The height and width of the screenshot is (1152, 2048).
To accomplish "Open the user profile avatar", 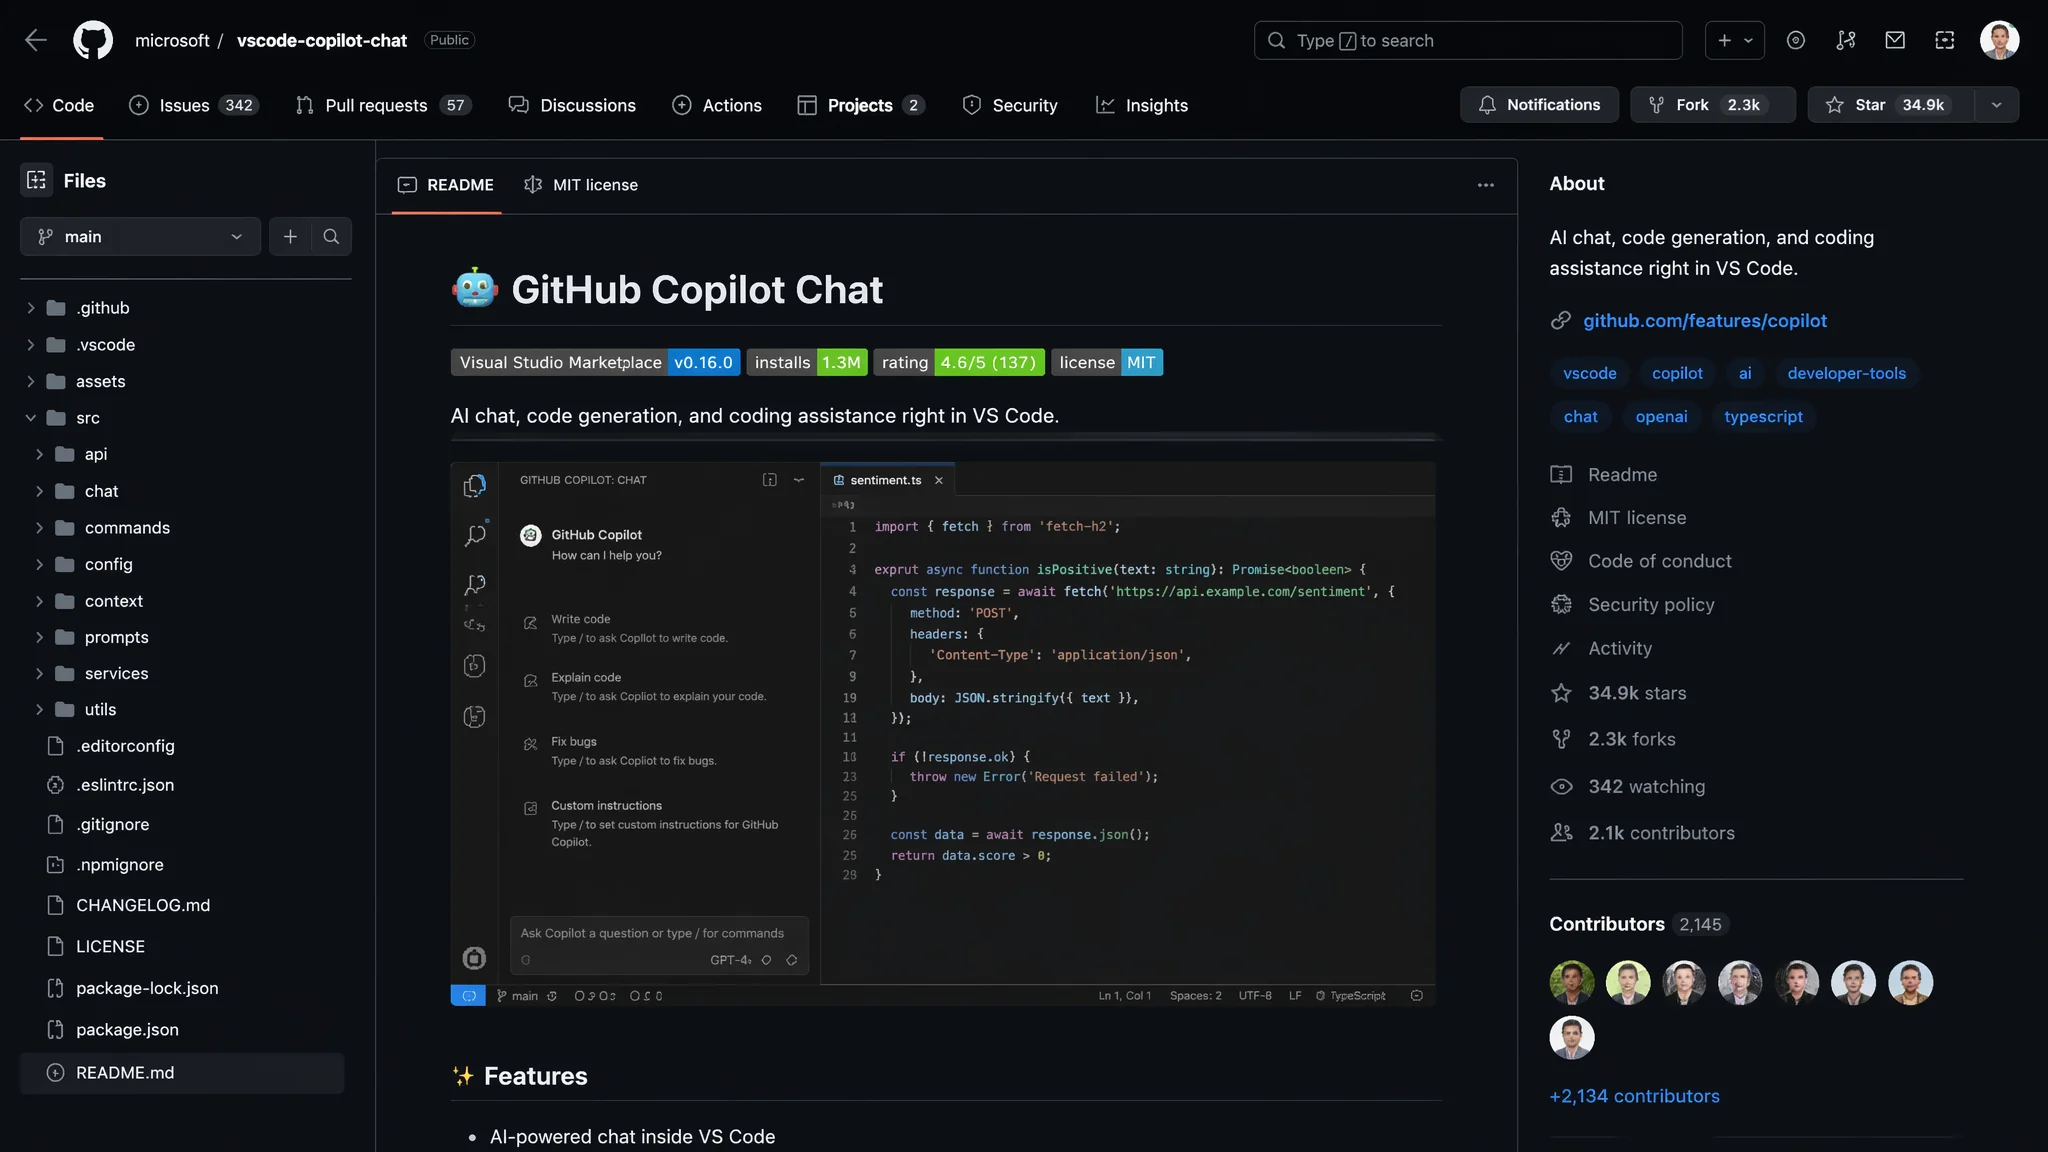I will coord(2000,40).
